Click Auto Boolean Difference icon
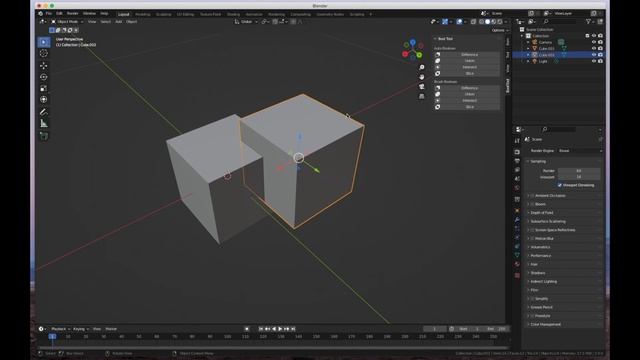 (438, 54)
